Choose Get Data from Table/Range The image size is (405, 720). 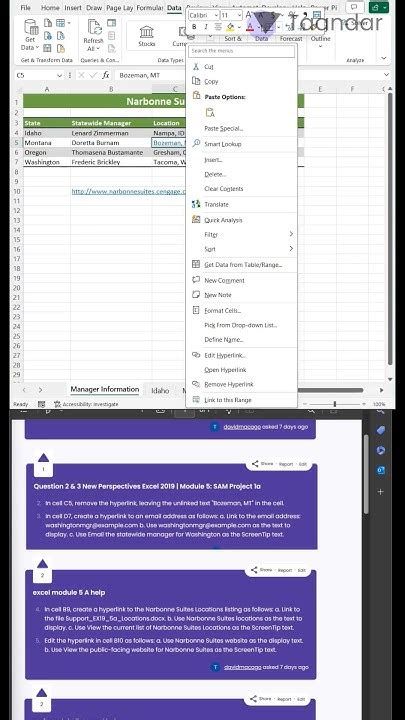(241, 264)
